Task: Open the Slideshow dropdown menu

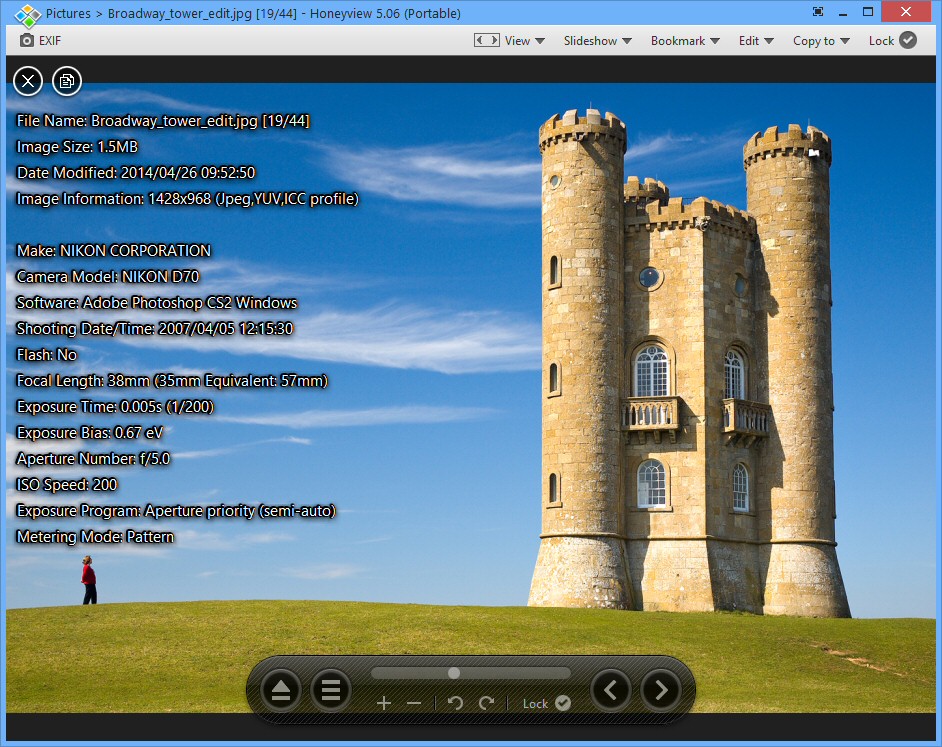Action: (x=597, y=40)
